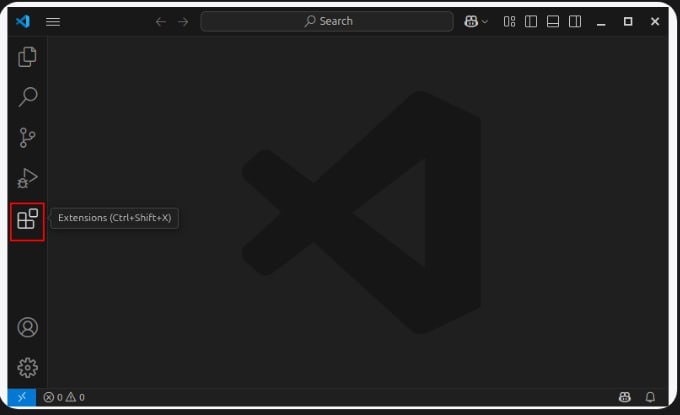
Task: Toggle the secondary side bar
Action: [575, 21]
